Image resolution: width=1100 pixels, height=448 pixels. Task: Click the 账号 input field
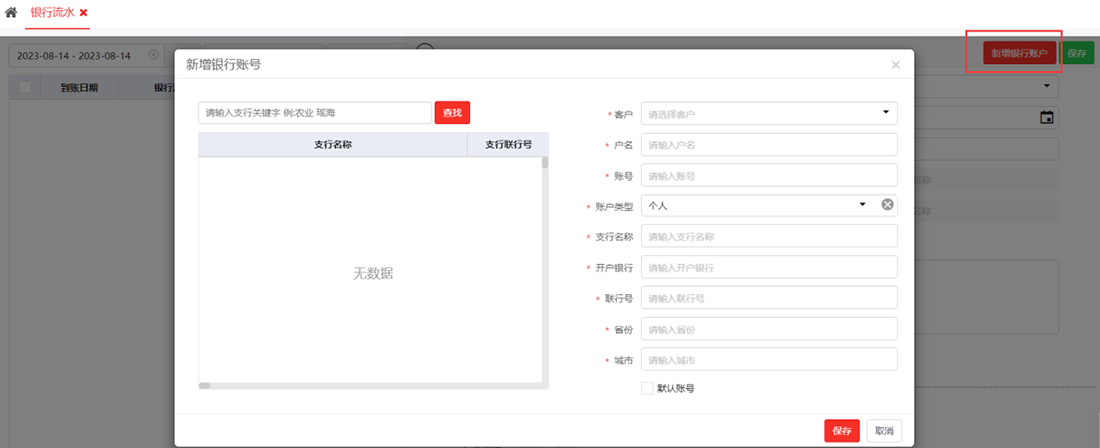(768, 175)
